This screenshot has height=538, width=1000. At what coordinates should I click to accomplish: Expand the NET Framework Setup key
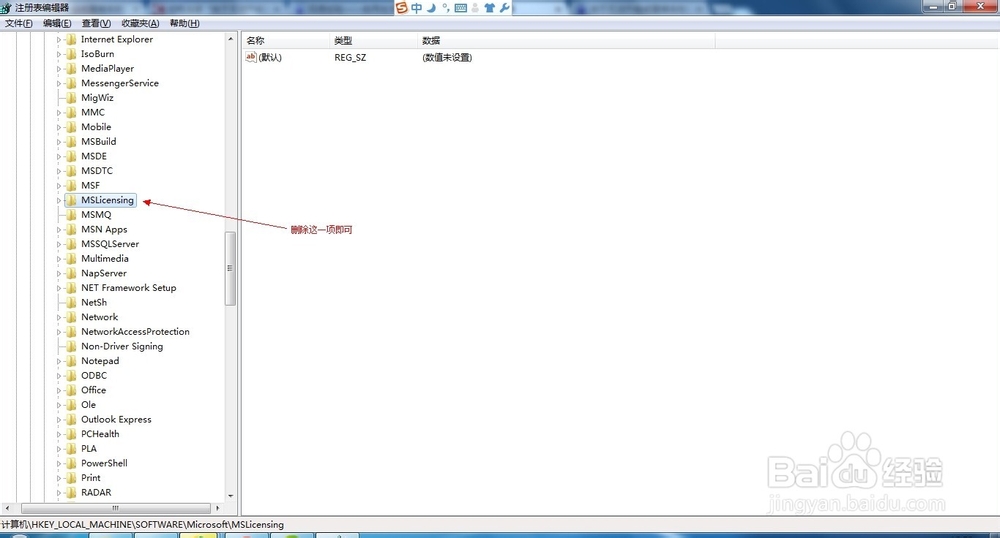coord(59,288)
